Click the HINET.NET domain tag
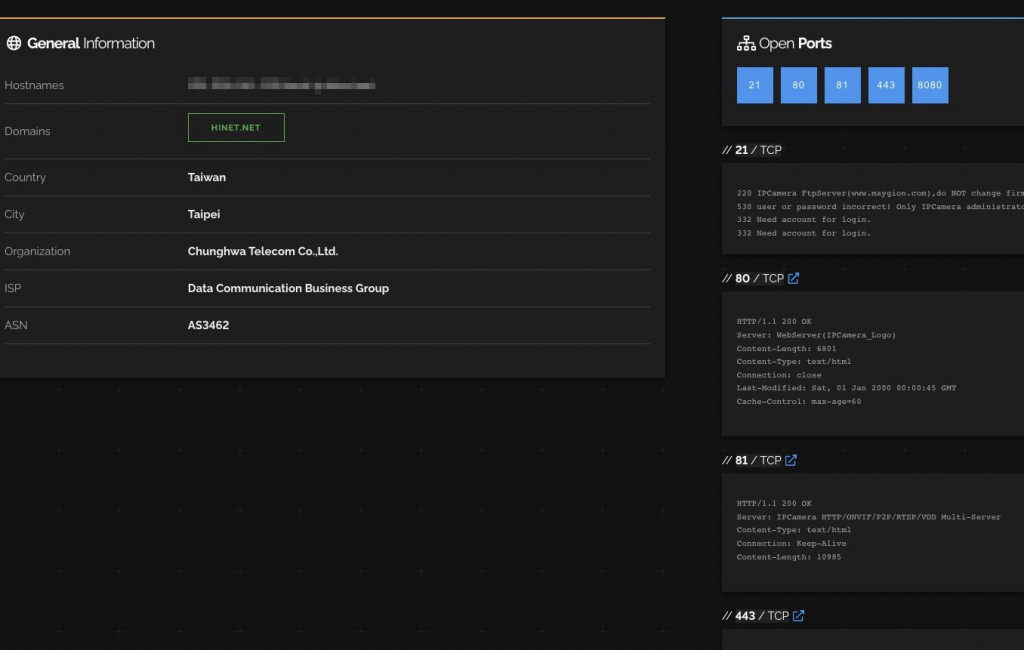The image size is (1024, 650). [236, 127]
